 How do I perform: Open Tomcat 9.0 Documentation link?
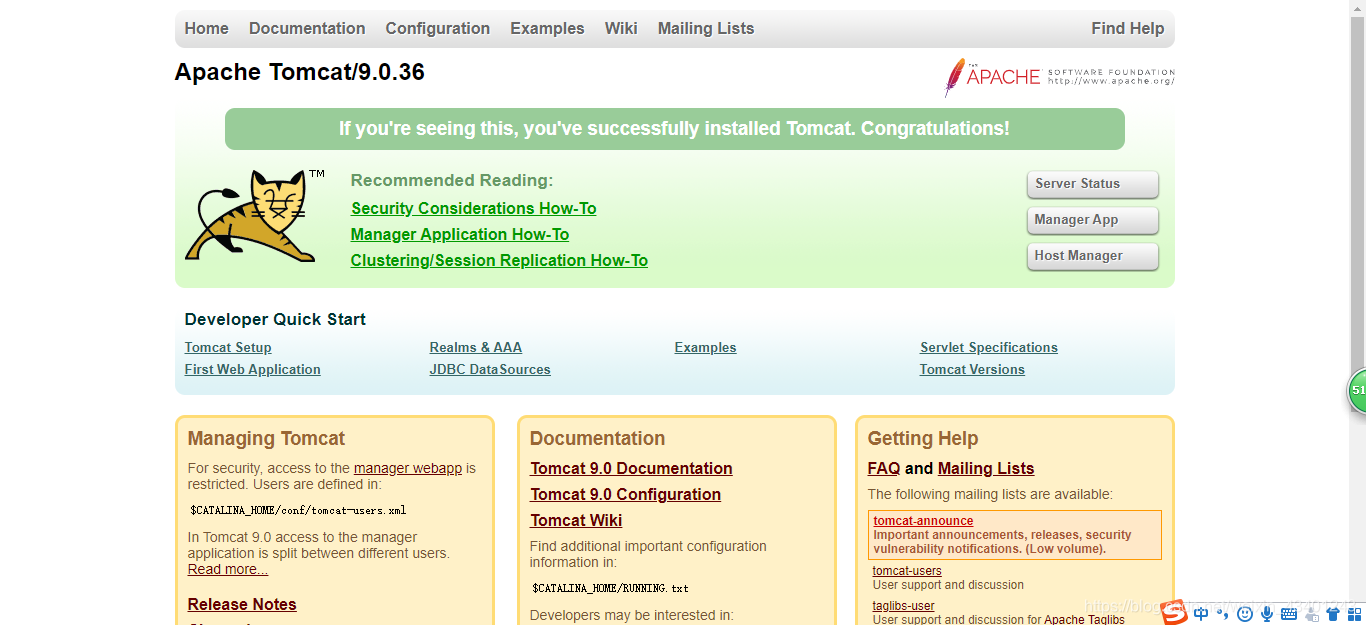(631, 468)
